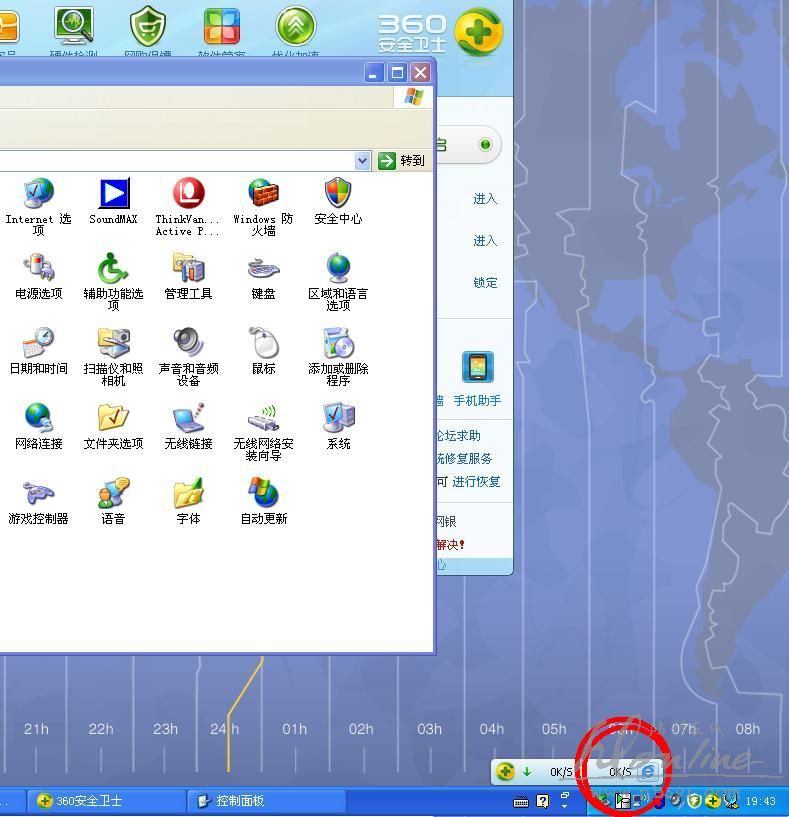This screenshot has width=789, height=817.
Task: Click 论坛求助 forum help link
Action: click(x=459, y=436)
